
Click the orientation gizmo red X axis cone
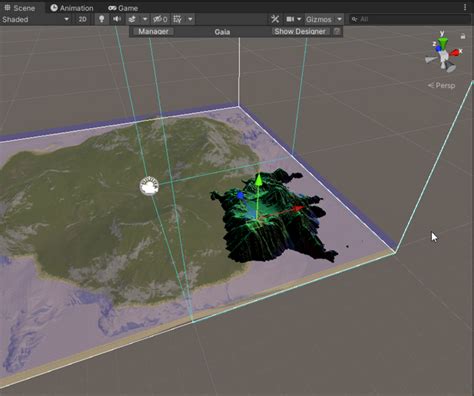455,53
